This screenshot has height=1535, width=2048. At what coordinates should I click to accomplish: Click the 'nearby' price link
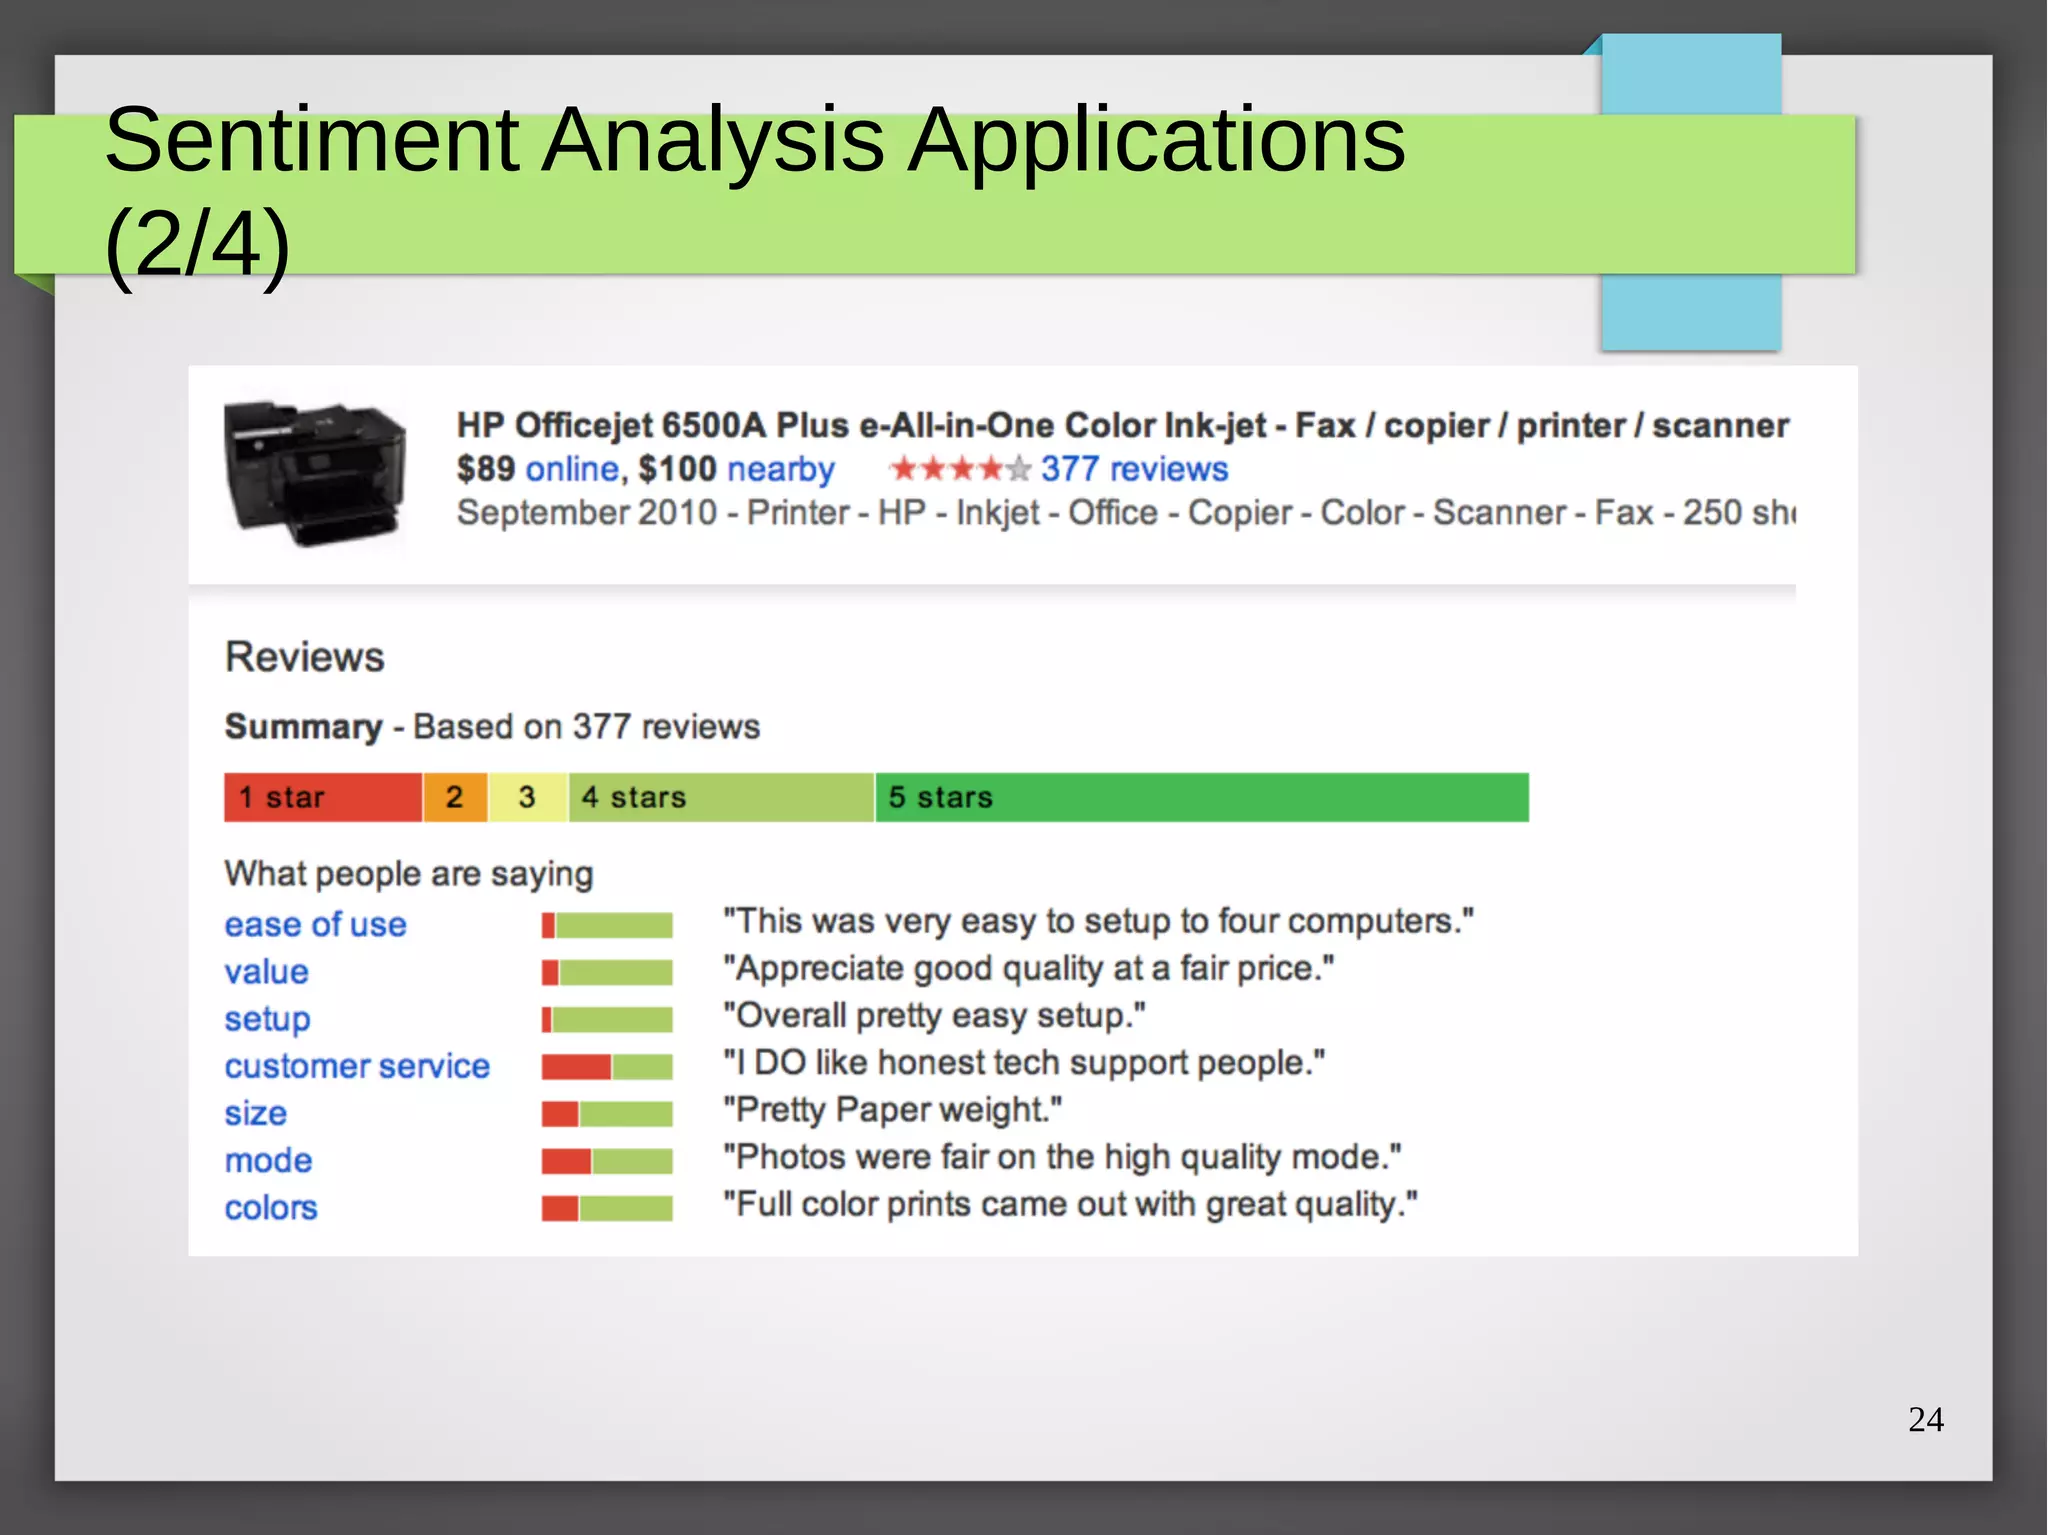tap(780, 469)
